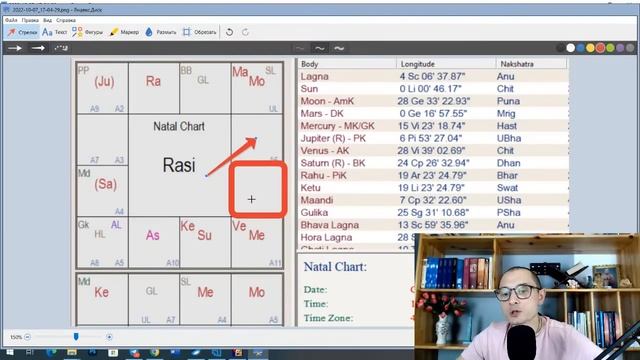Screen dimensions: 640x360
Task: Click the Lagna row in table
Action: point(433,76)
